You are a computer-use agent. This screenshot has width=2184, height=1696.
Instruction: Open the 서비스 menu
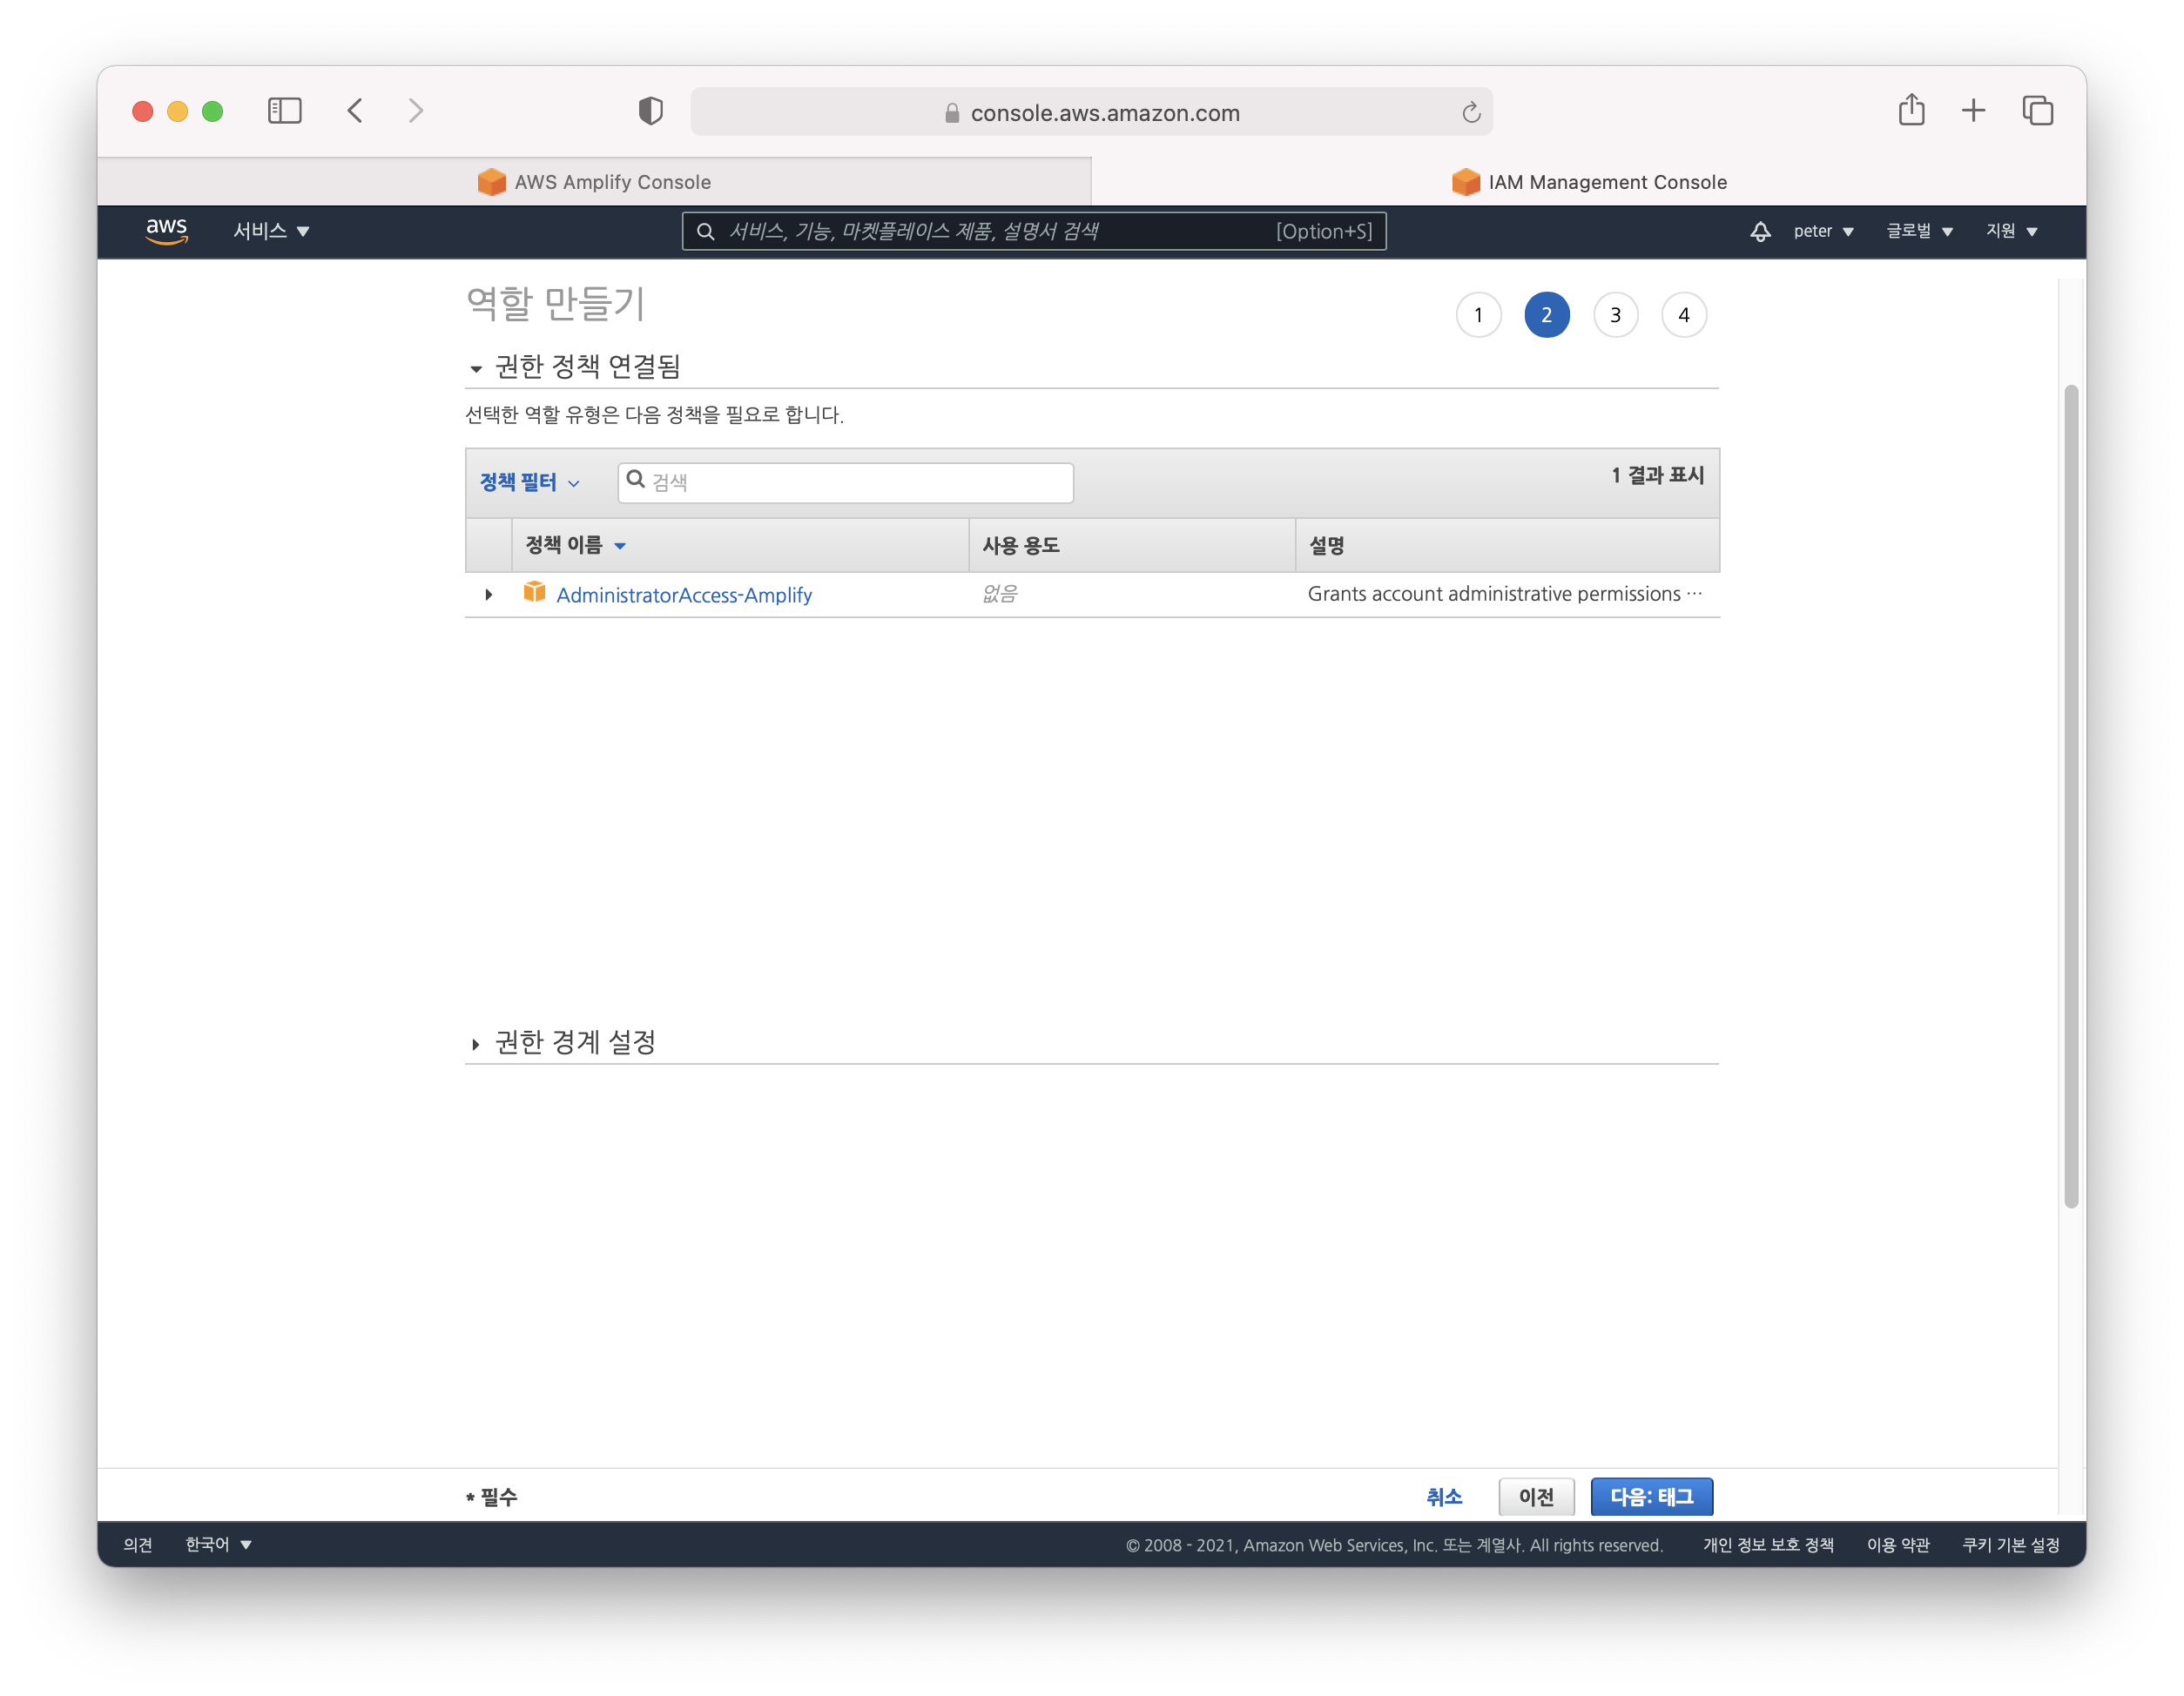[271, 231]
